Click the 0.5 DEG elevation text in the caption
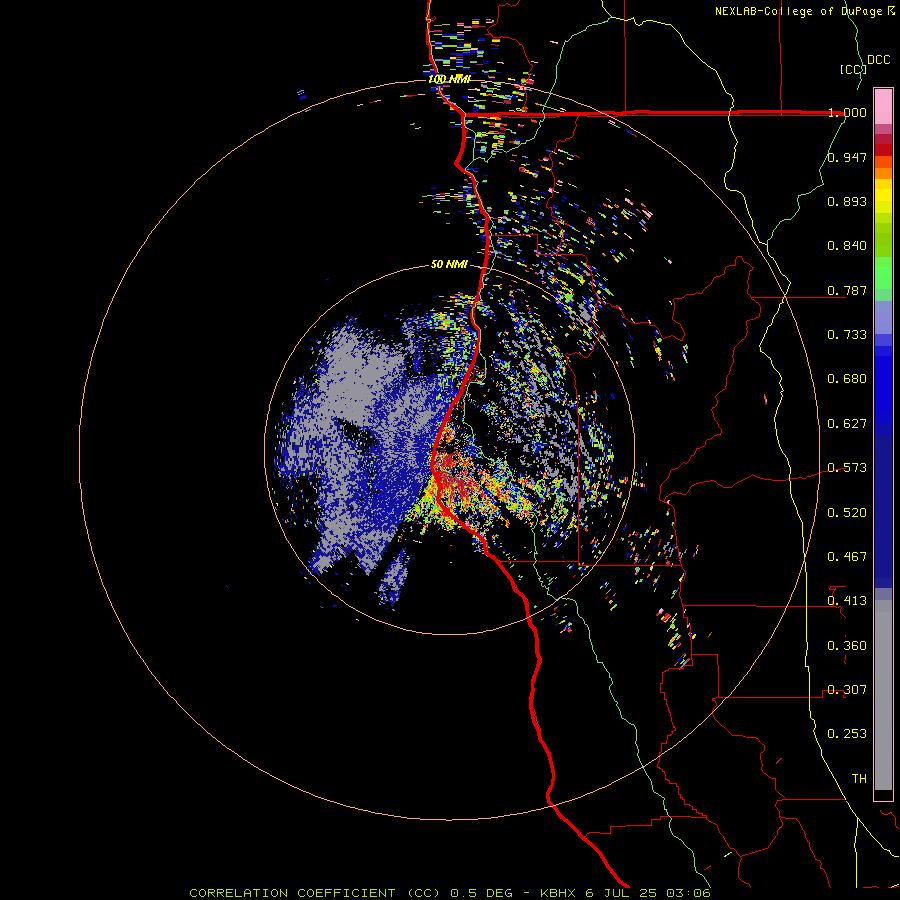900x900 pixels. [x=482, y=893]
